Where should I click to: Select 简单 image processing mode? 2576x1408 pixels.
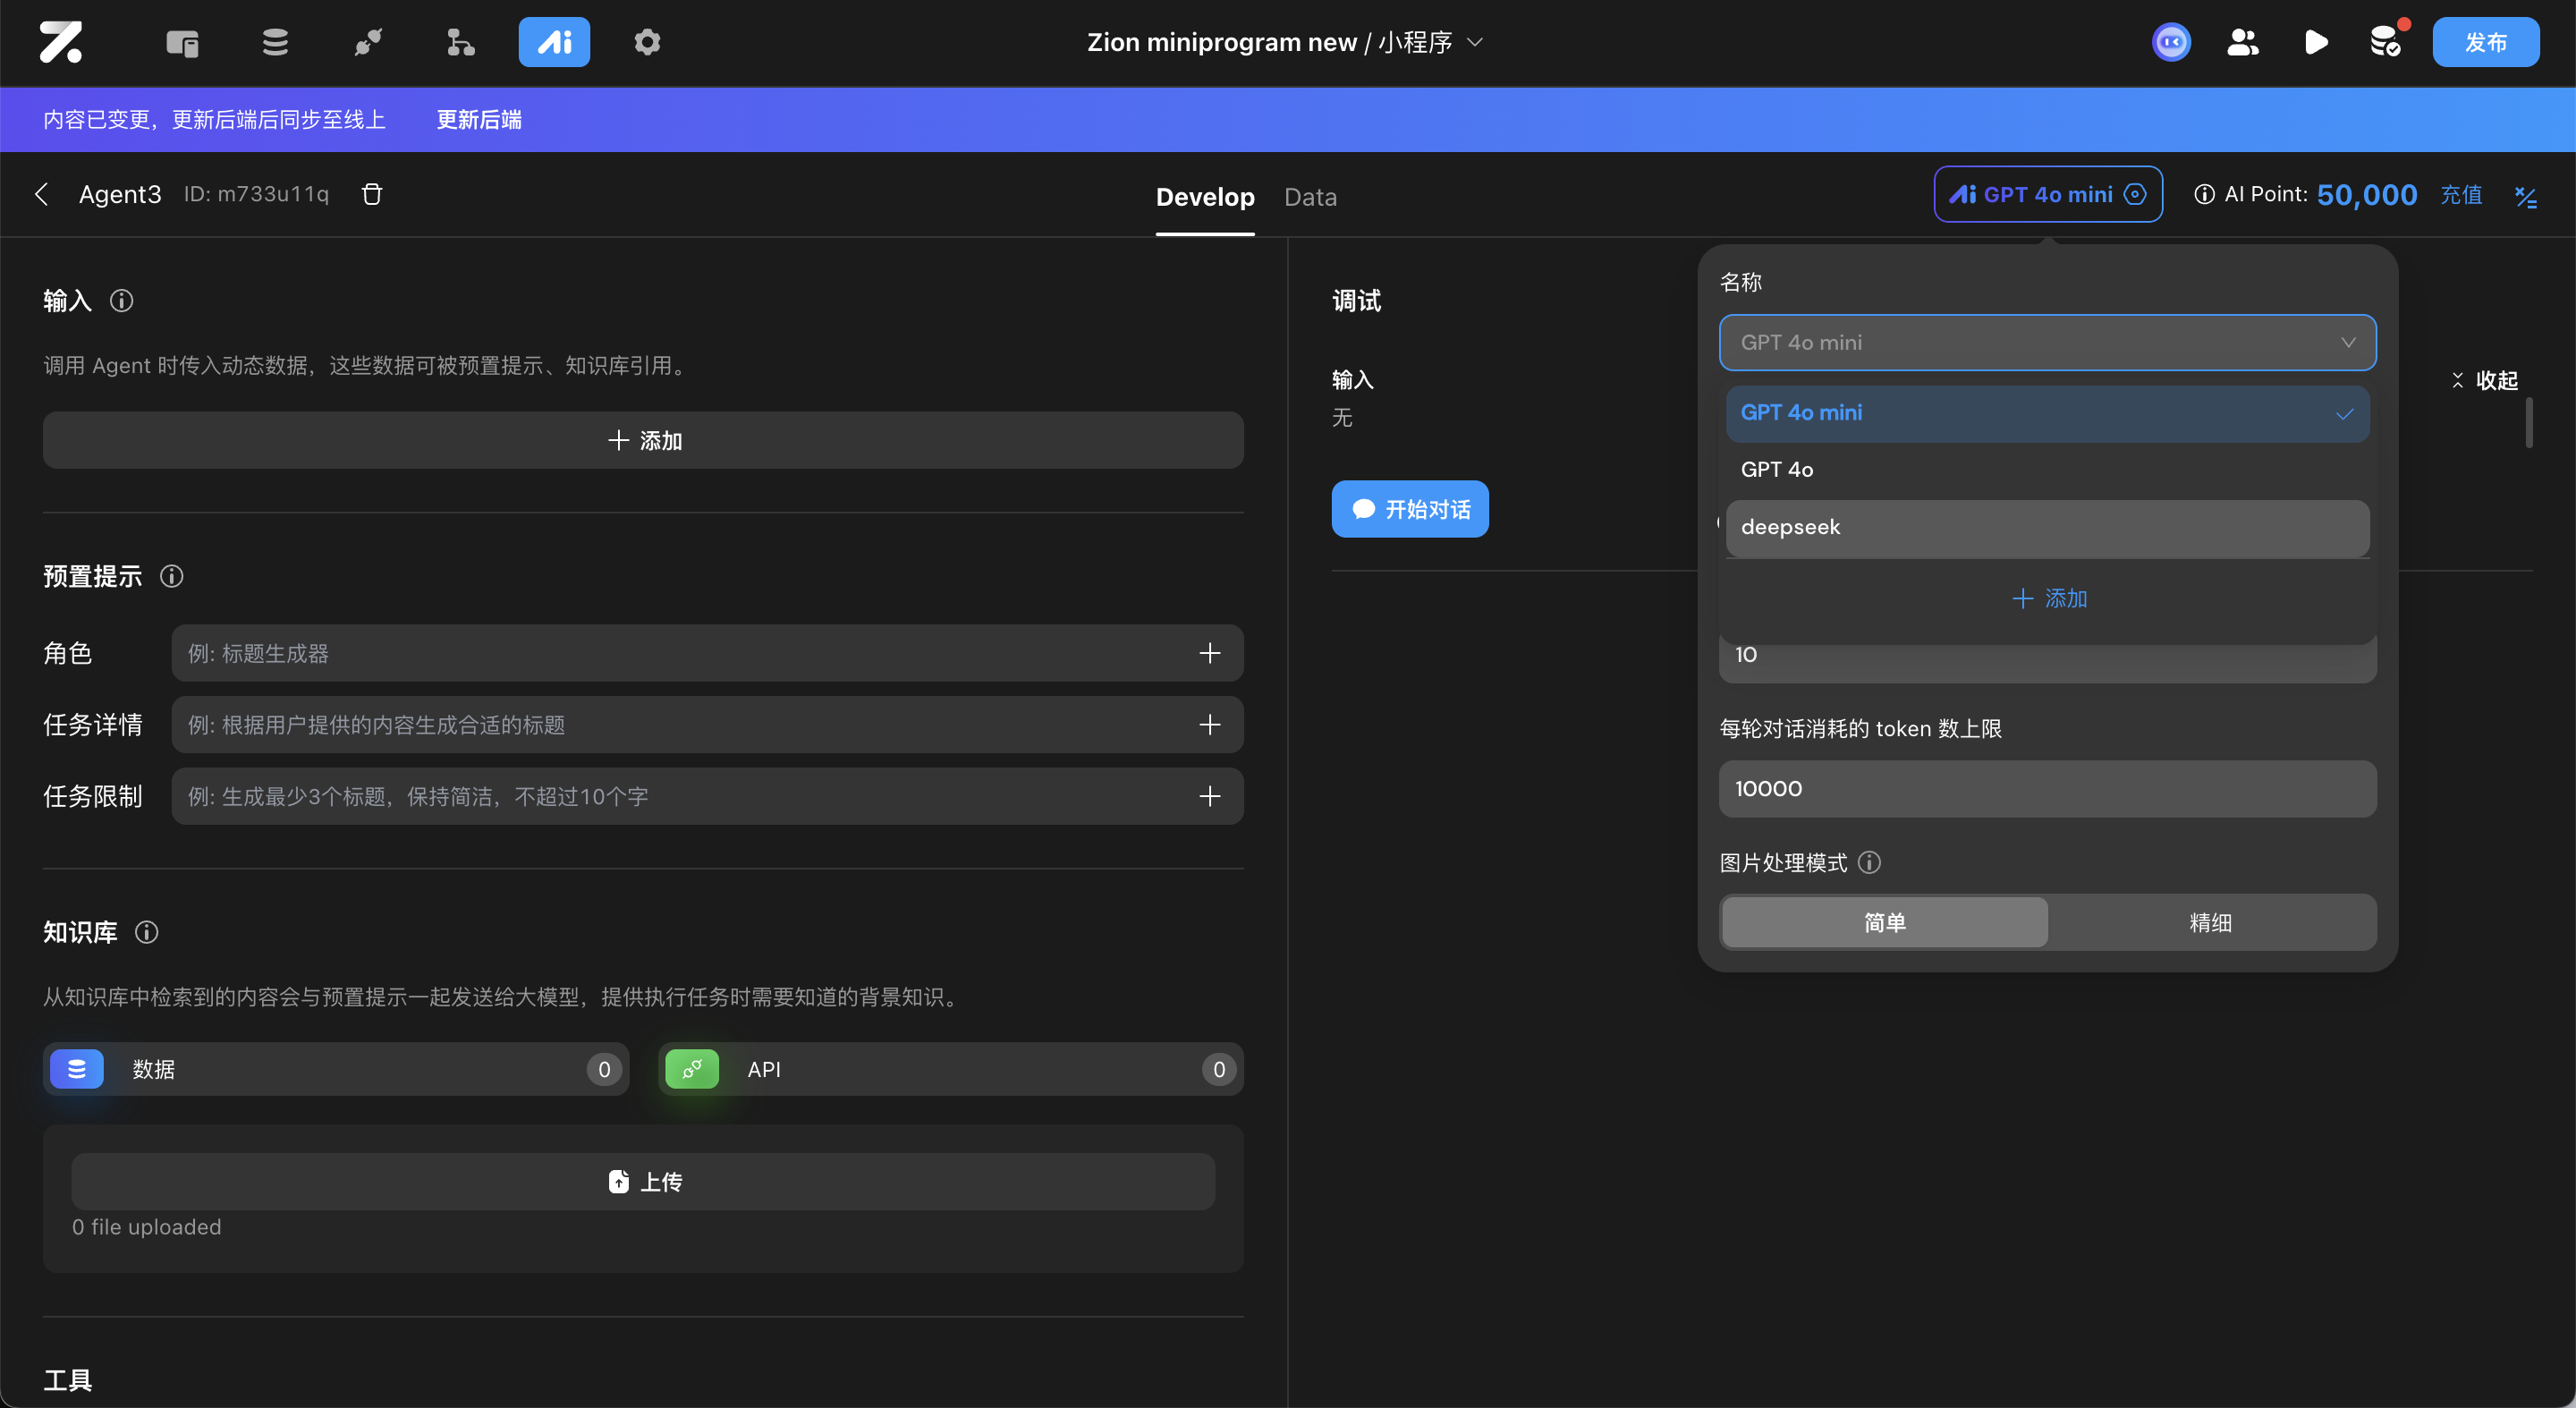point(1884,922)
